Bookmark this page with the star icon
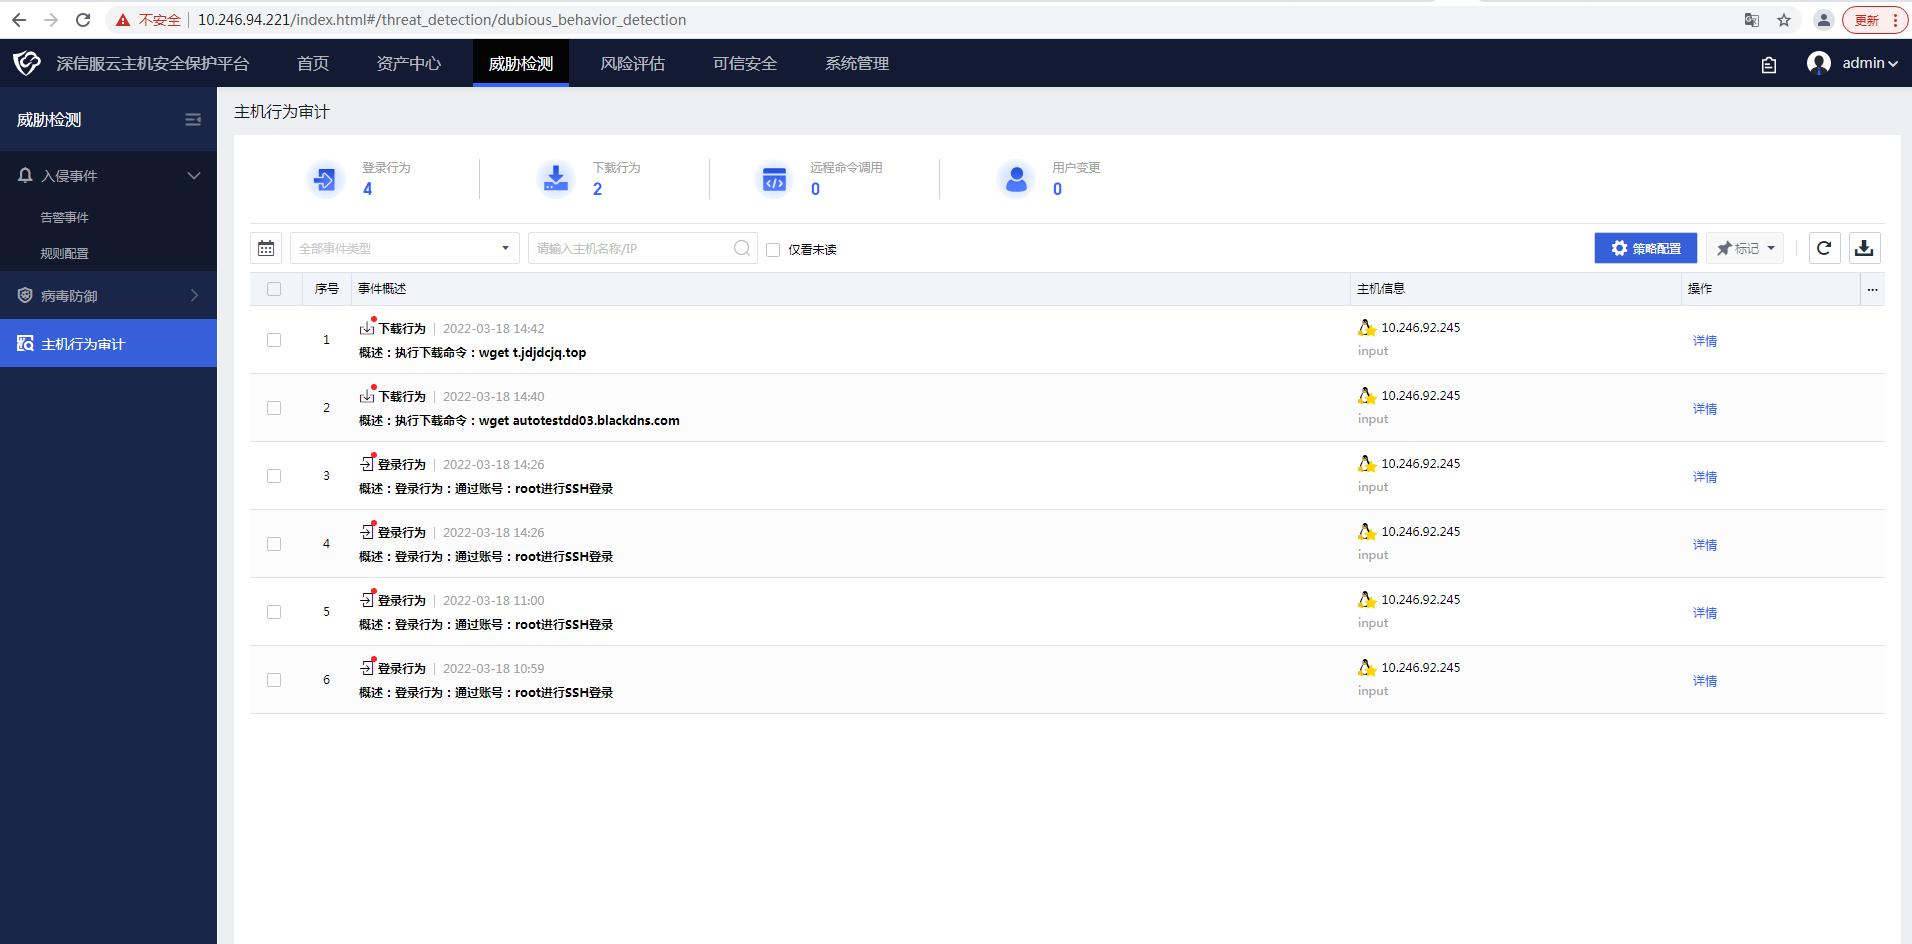Image resolution: width=1912 pixels, height=944 pixels. [1784, 20]
